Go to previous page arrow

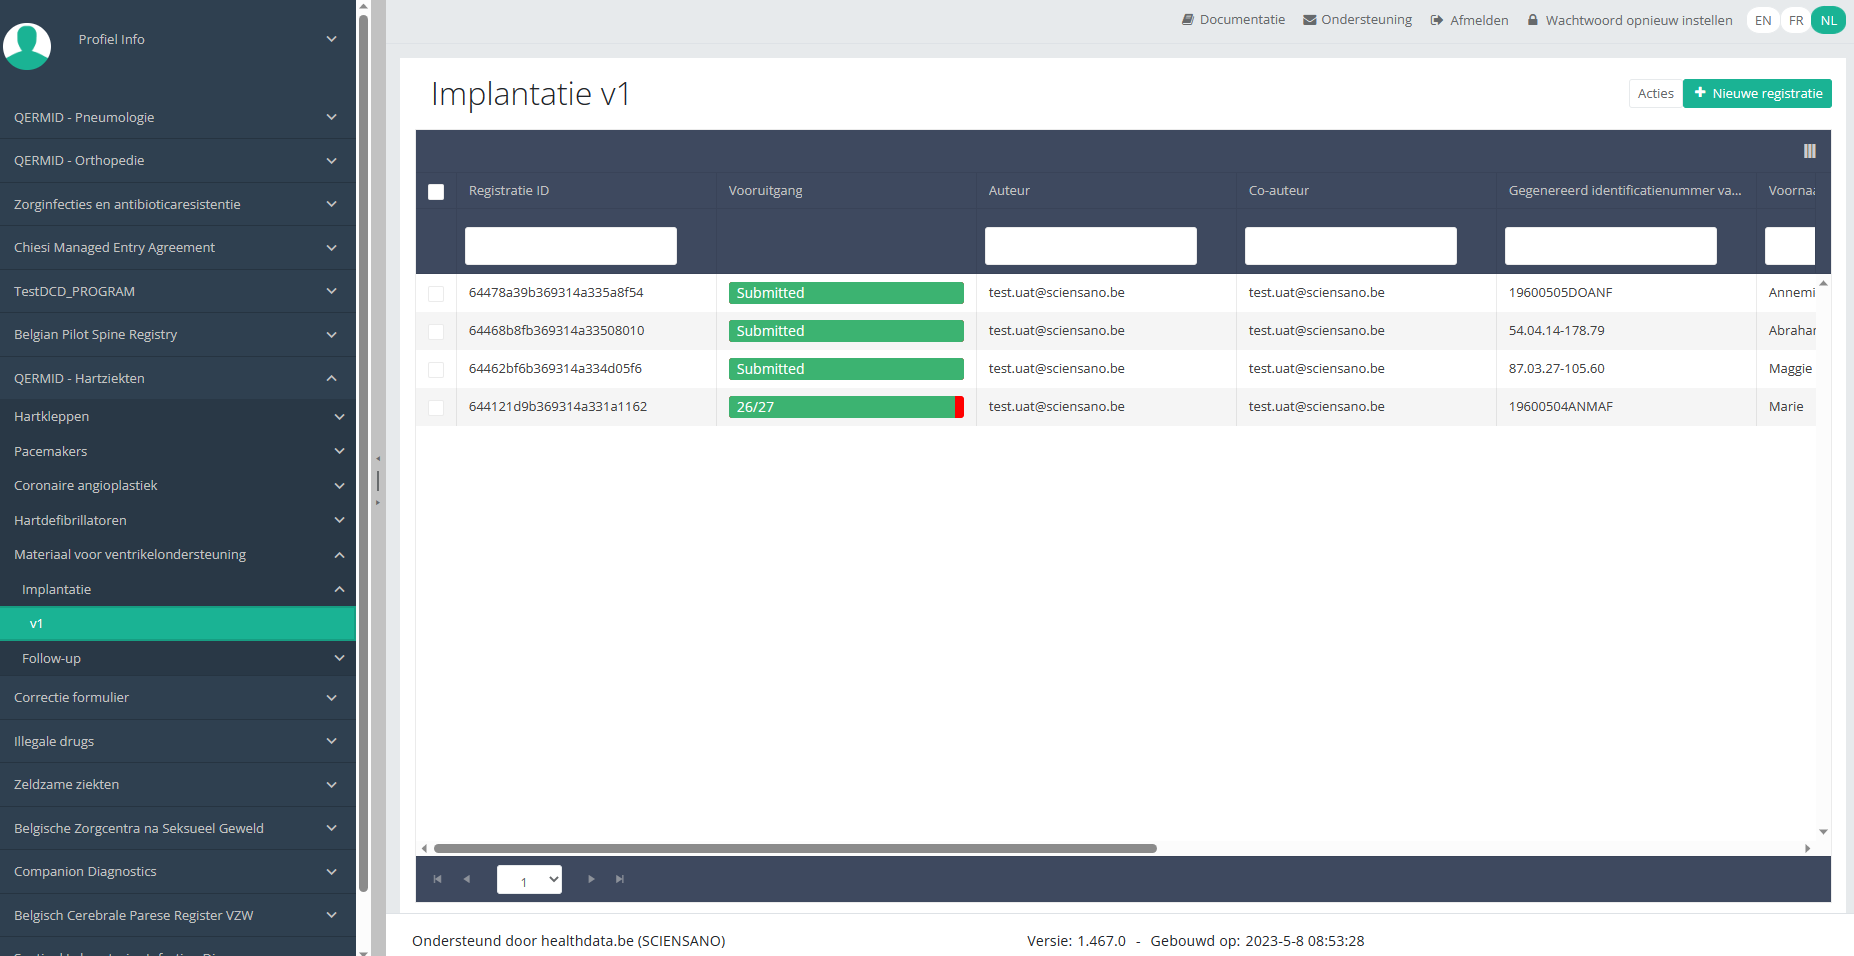(466, 879)
